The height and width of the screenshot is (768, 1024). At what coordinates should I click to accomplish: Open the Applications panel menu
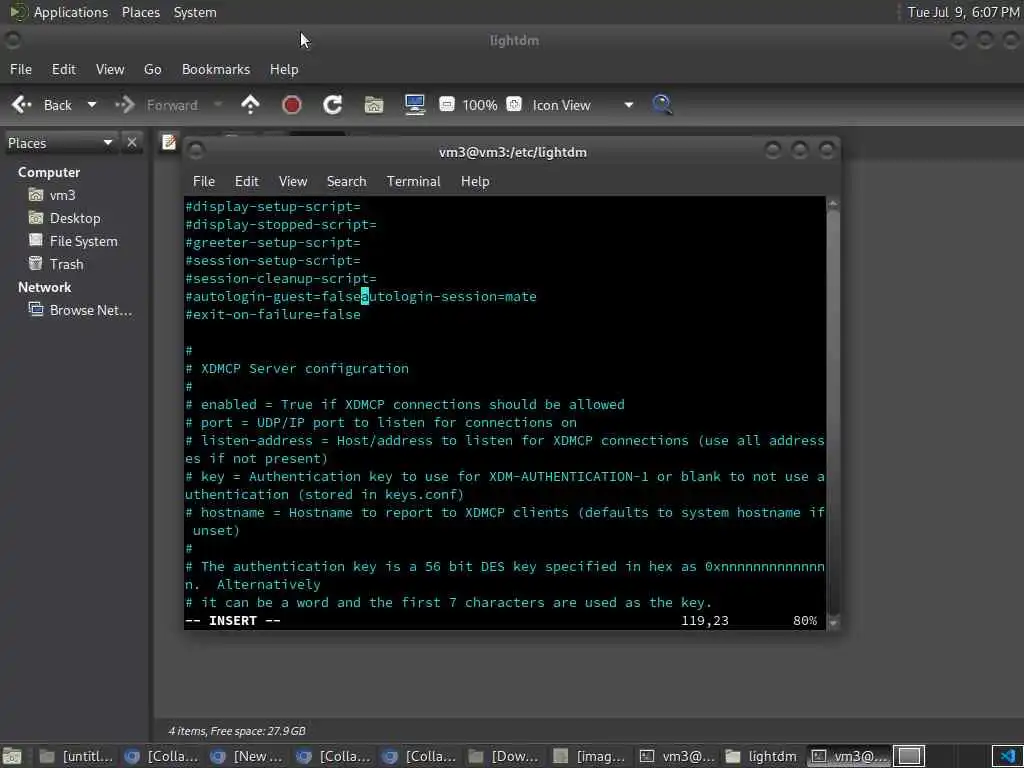(x=59, y=12)
